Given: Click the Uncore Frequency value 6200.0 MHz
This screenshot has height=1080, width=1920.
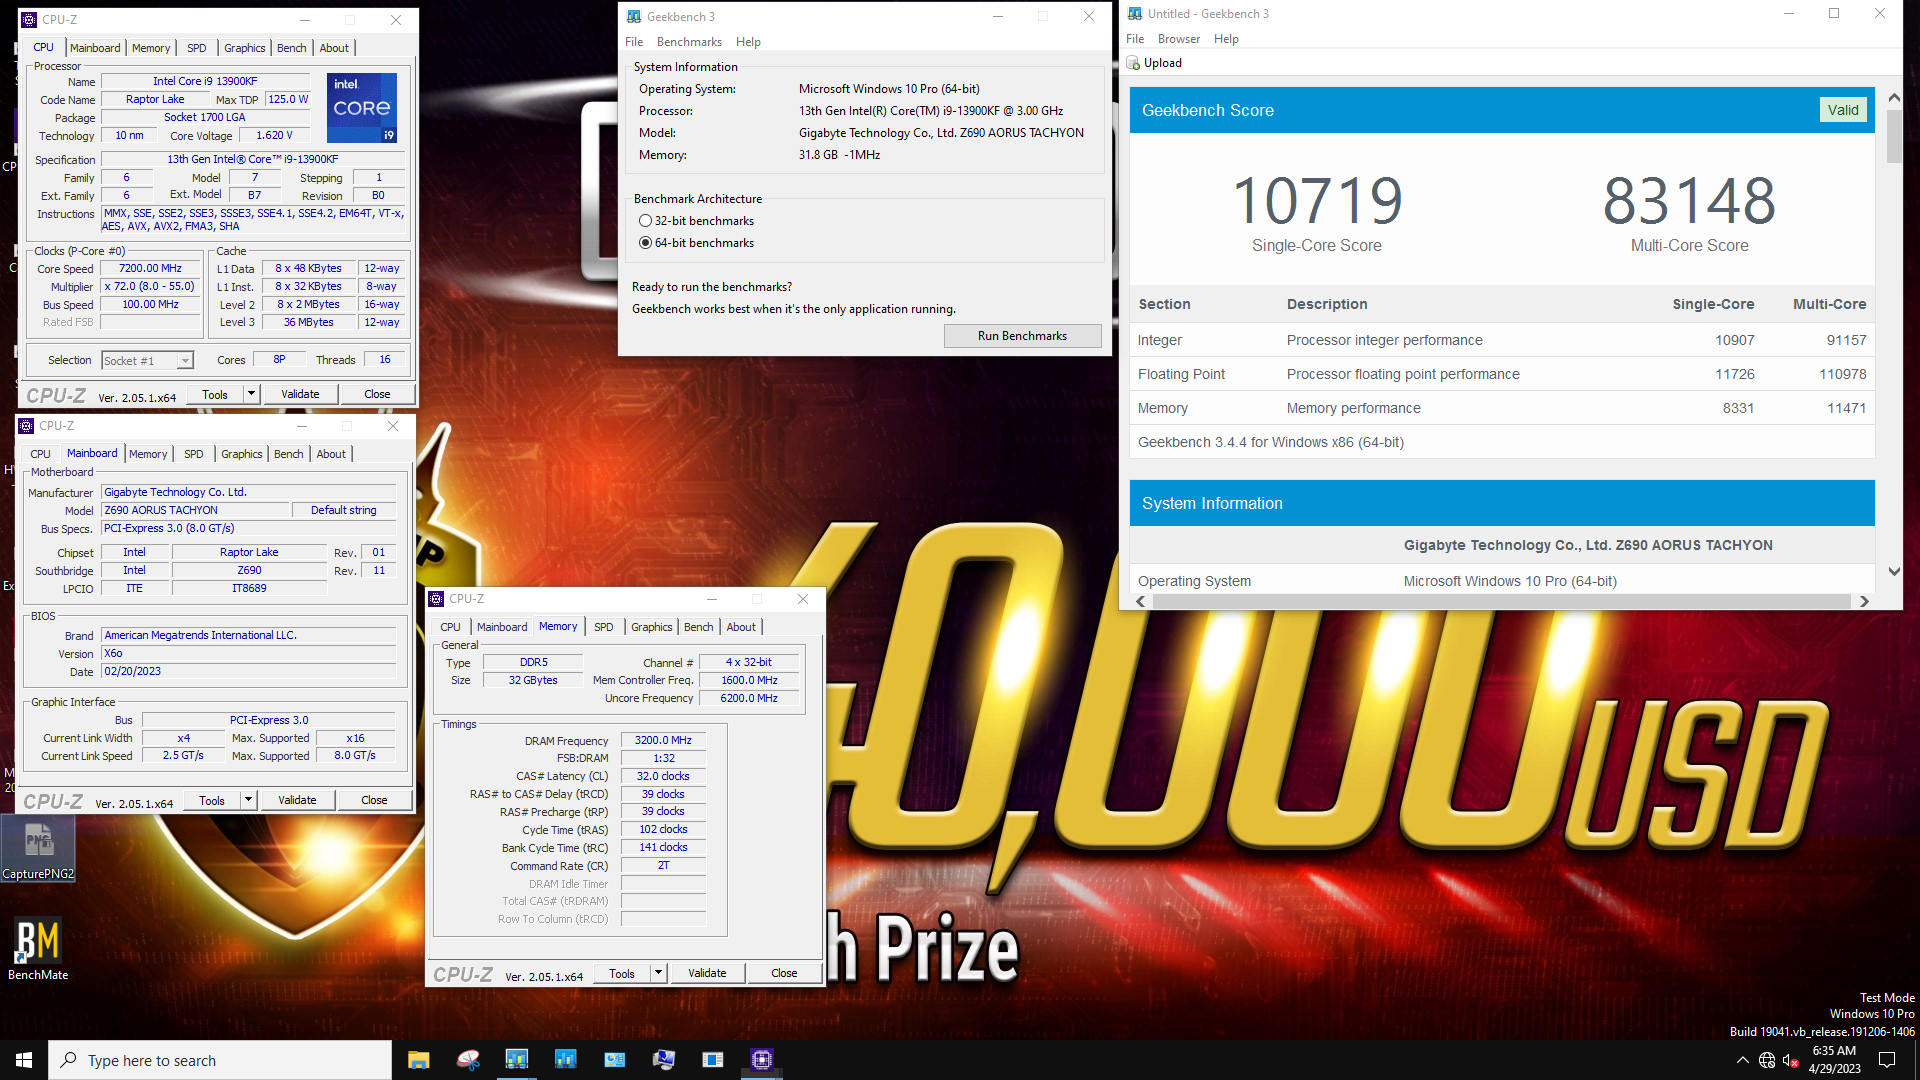Looking at the screenshot, I should pos(749,698).
